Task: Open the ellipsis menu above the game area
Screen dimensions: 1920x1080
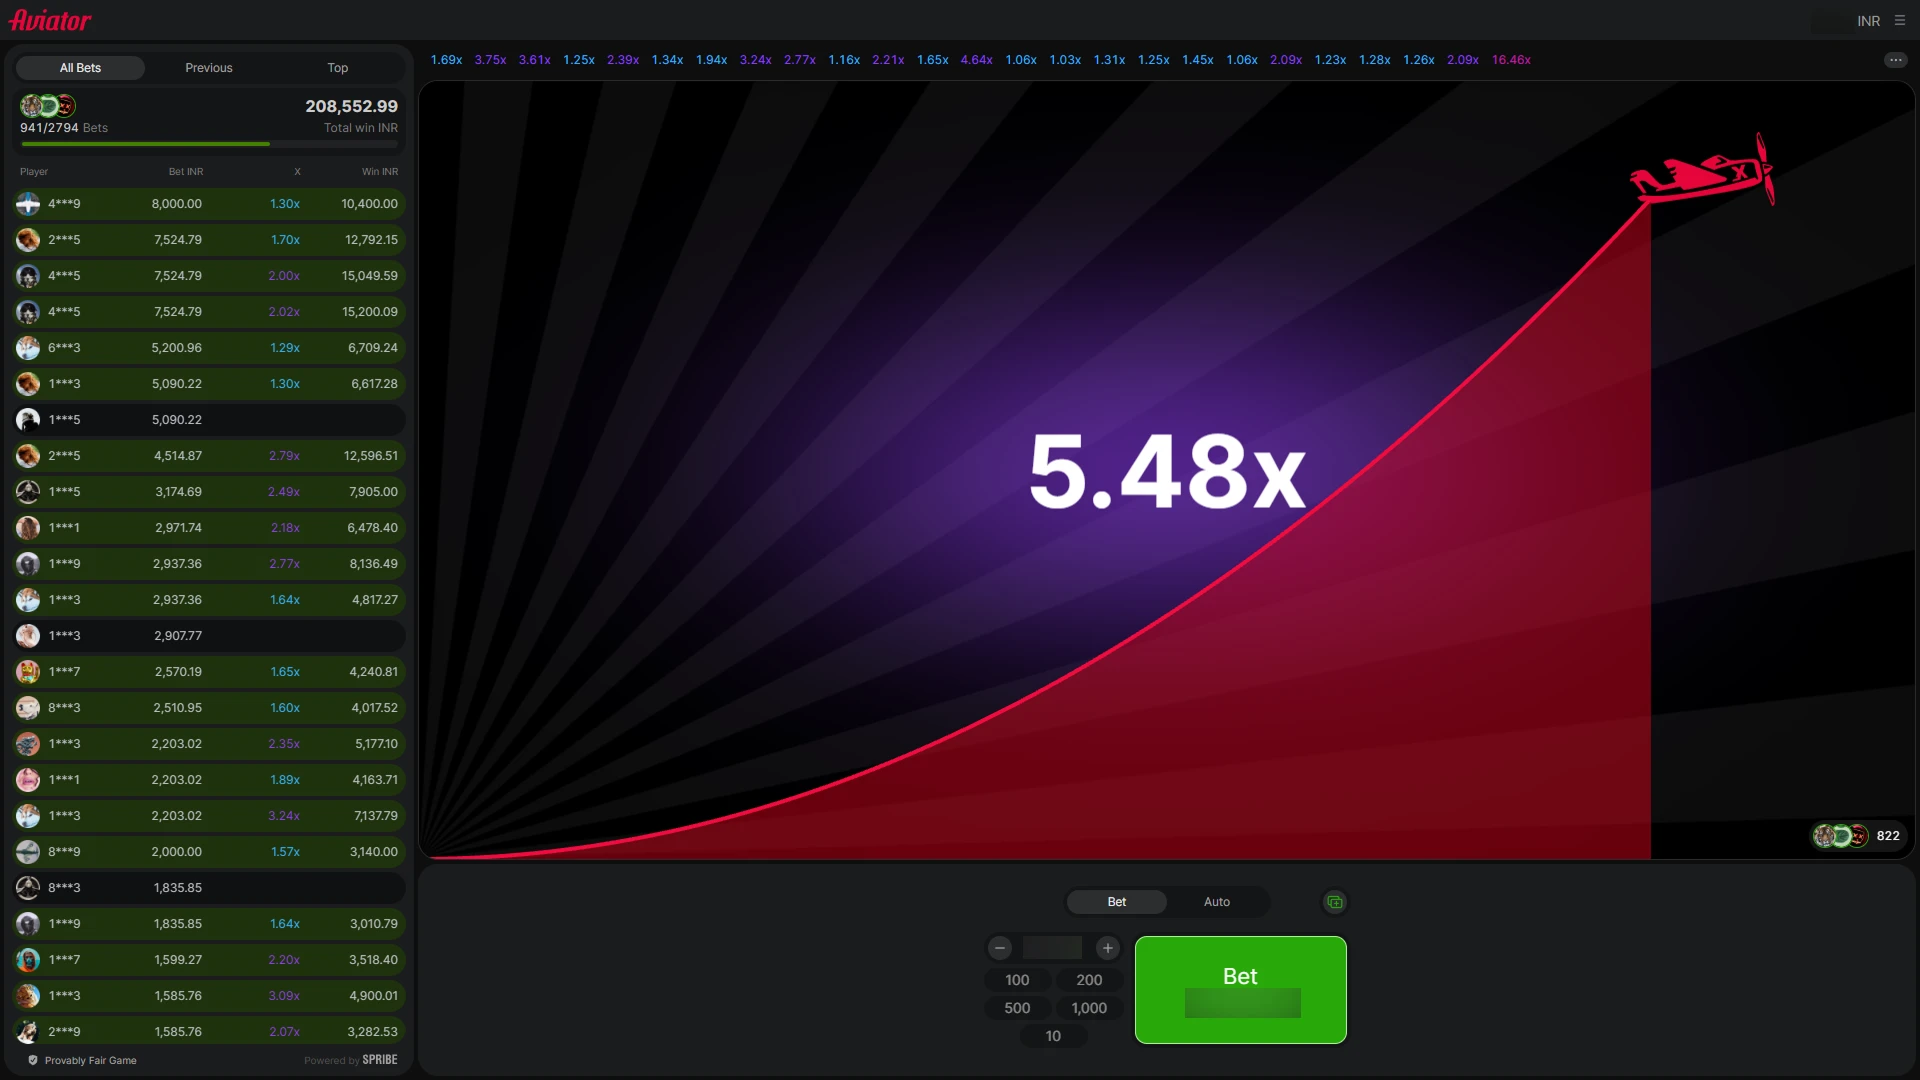Action: 1896,59
